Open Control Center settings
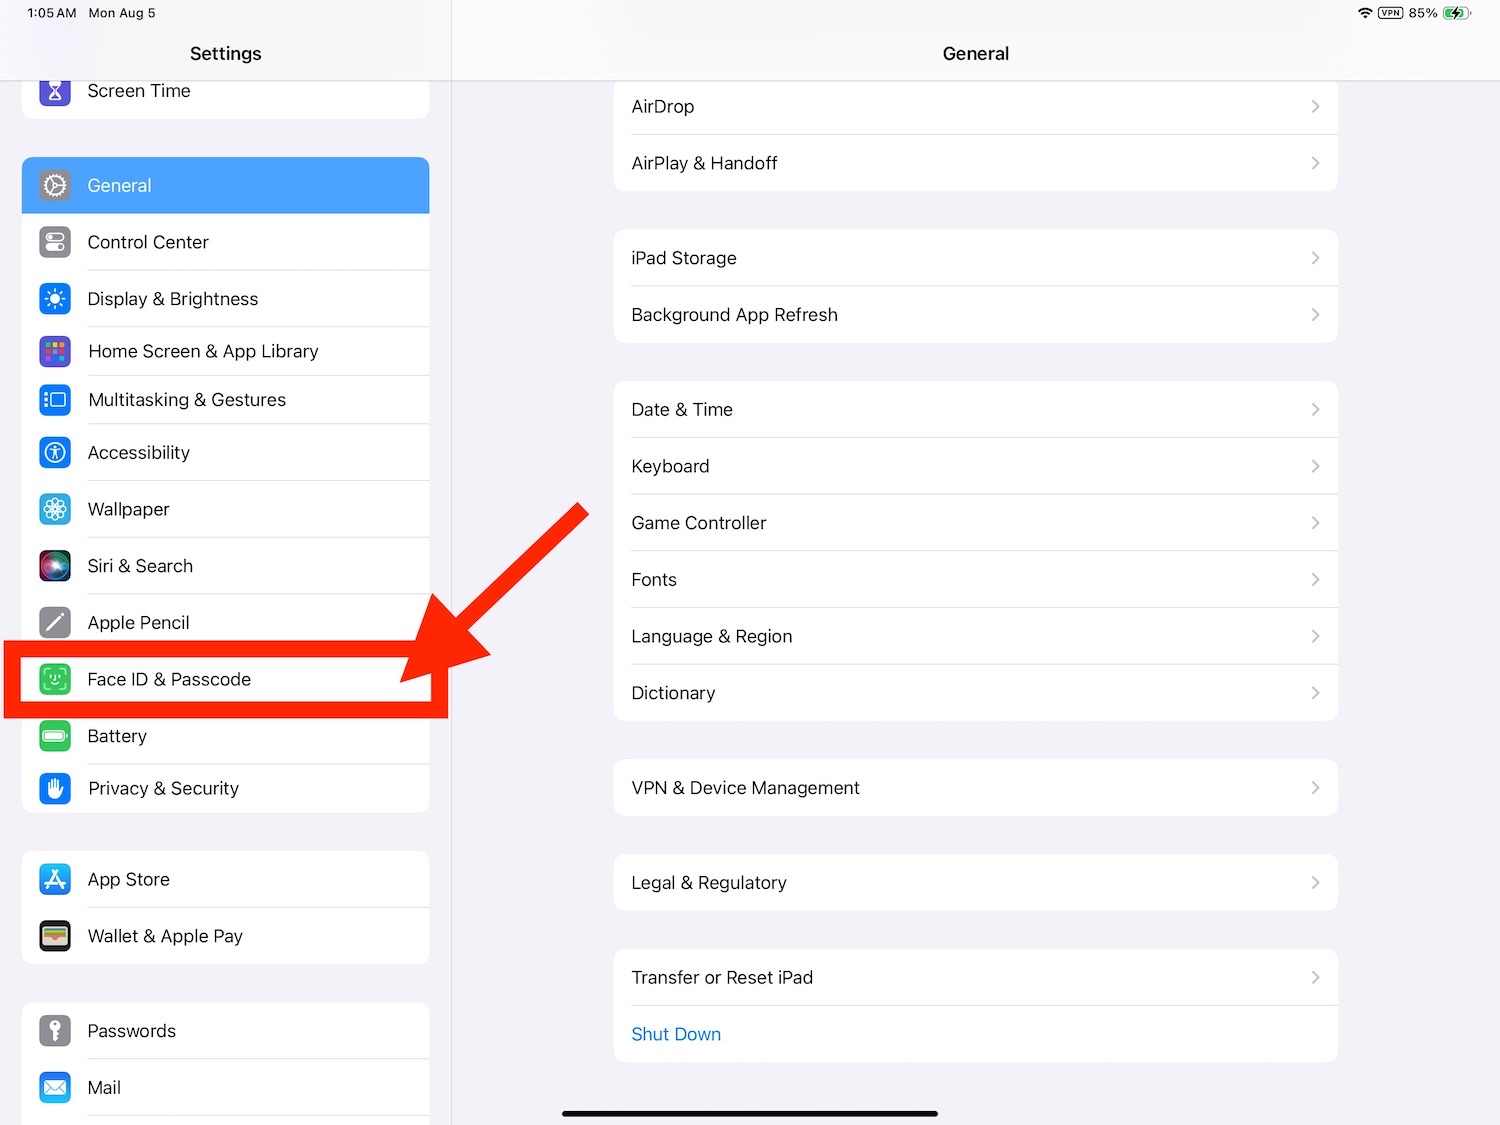Screen dimensions: 1500x1125 tap(225, 242)
